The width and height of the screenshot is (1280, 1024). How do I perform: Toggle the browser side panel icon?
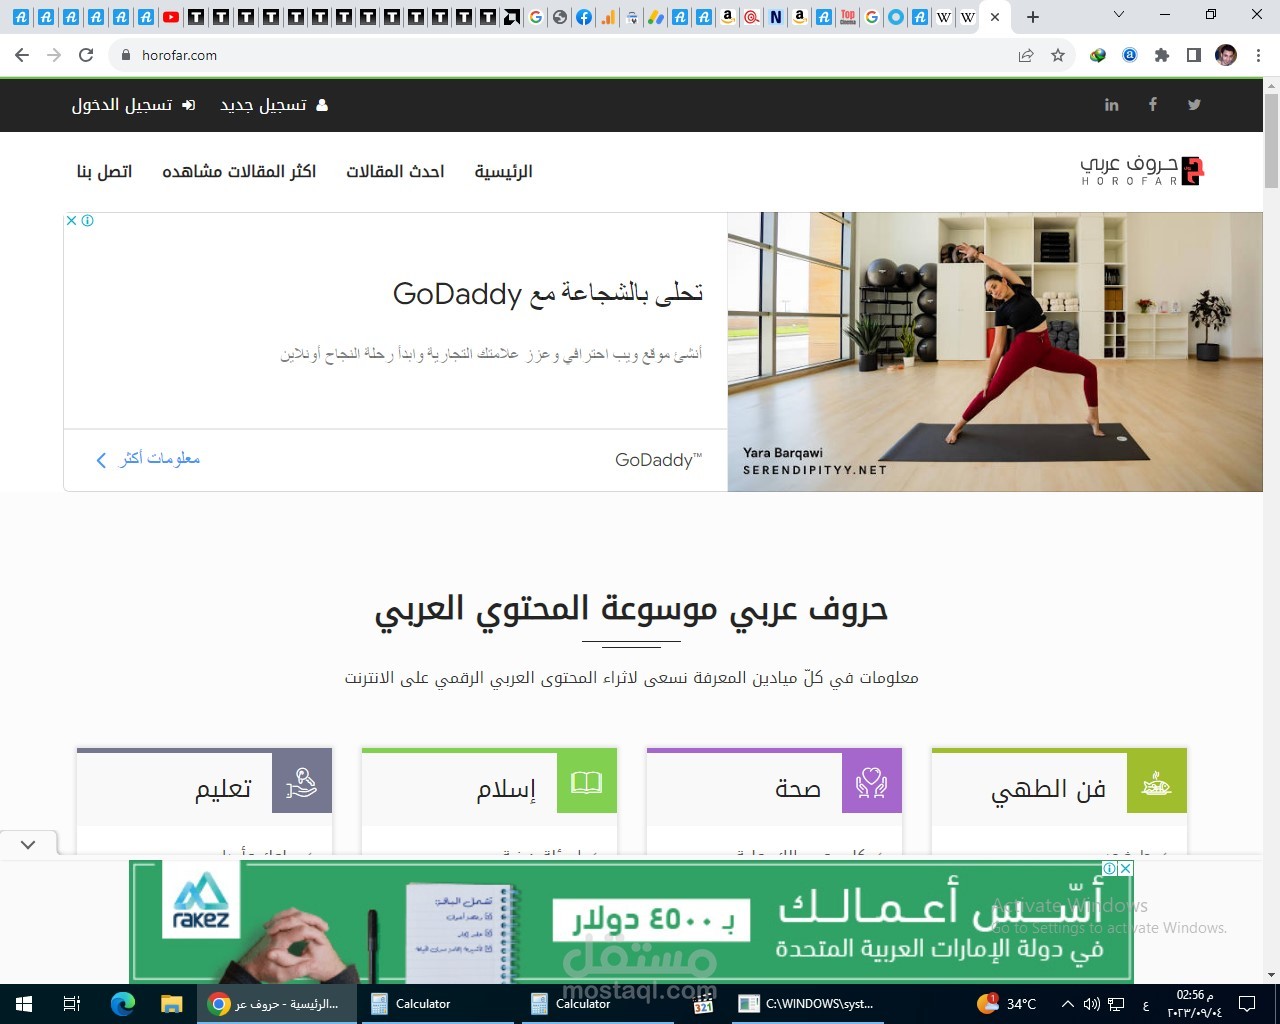pos(1194,55)
